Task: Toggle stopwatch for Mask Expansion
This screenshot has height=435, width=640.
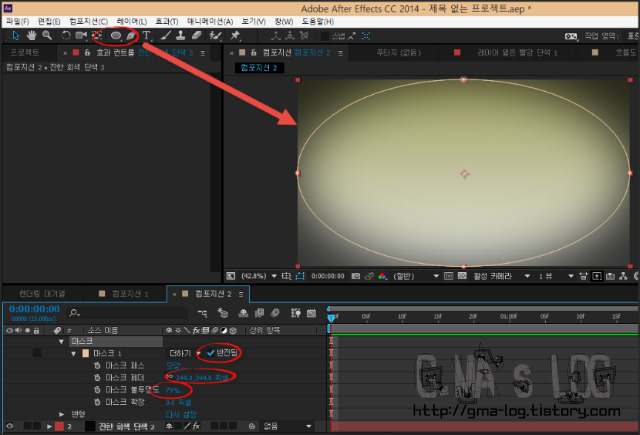Action: point(97,402)
